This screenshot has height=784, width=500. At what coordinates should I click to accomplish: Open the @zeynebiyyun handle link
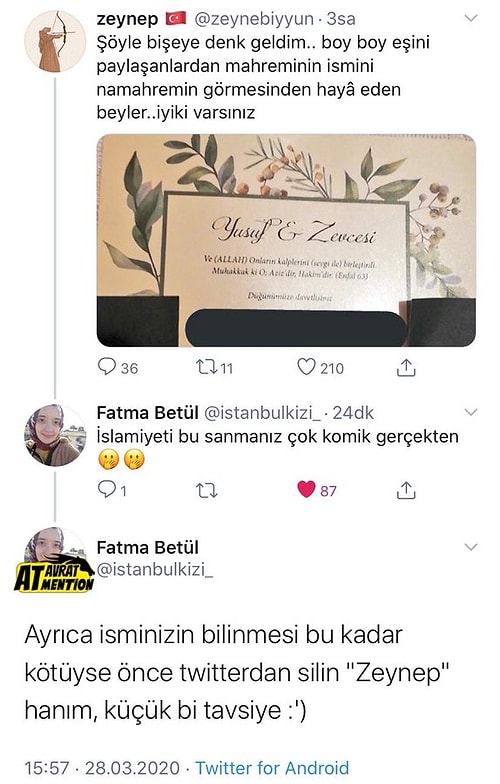pyautogui.click(x=254, y=19)
